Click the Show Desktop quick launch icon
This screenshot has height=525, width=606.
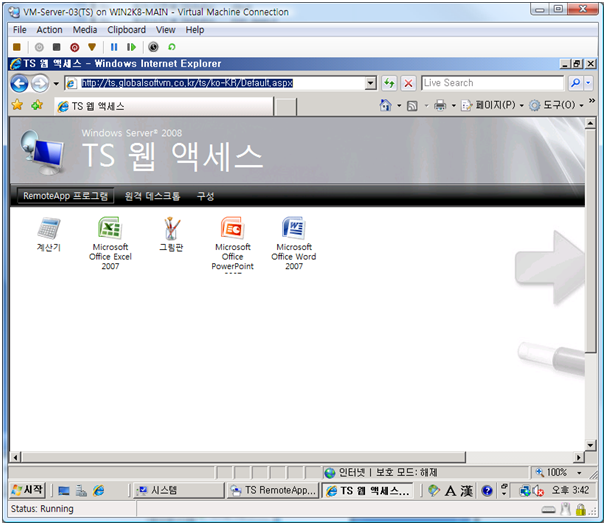coord(64,491)
